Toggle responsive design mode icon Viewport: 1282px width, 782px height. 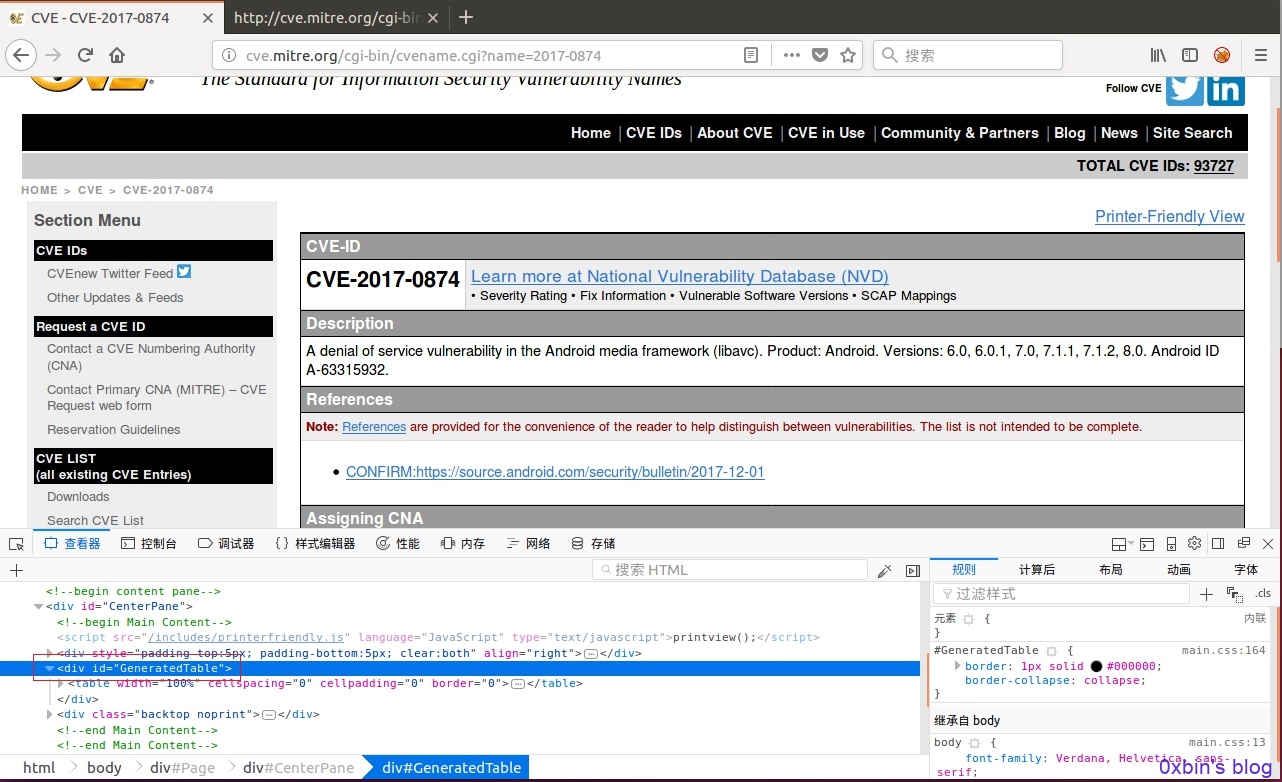pyautogui.click(x=1170, y=544)
